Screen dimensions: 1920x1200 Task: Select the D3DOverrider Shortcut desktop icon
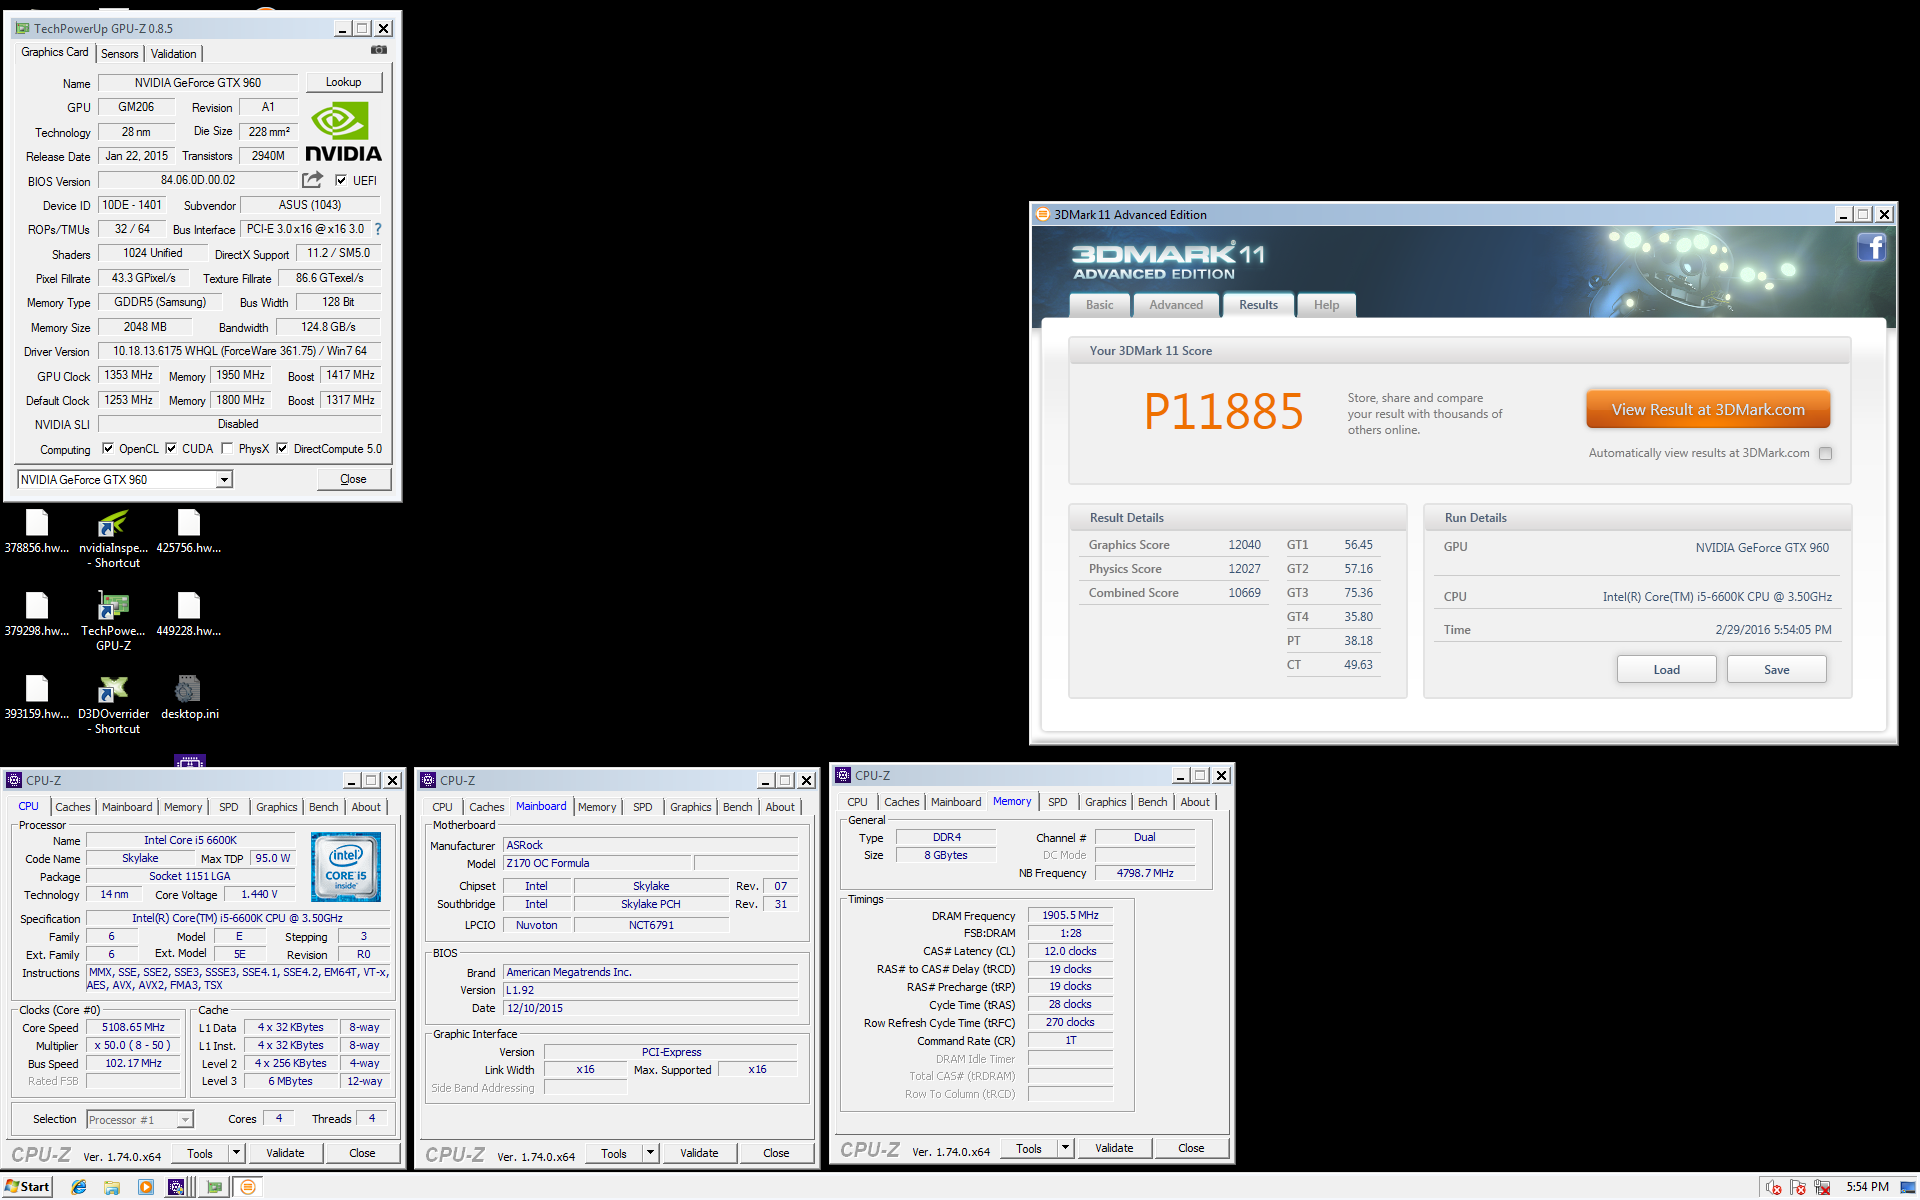(114, 705)
